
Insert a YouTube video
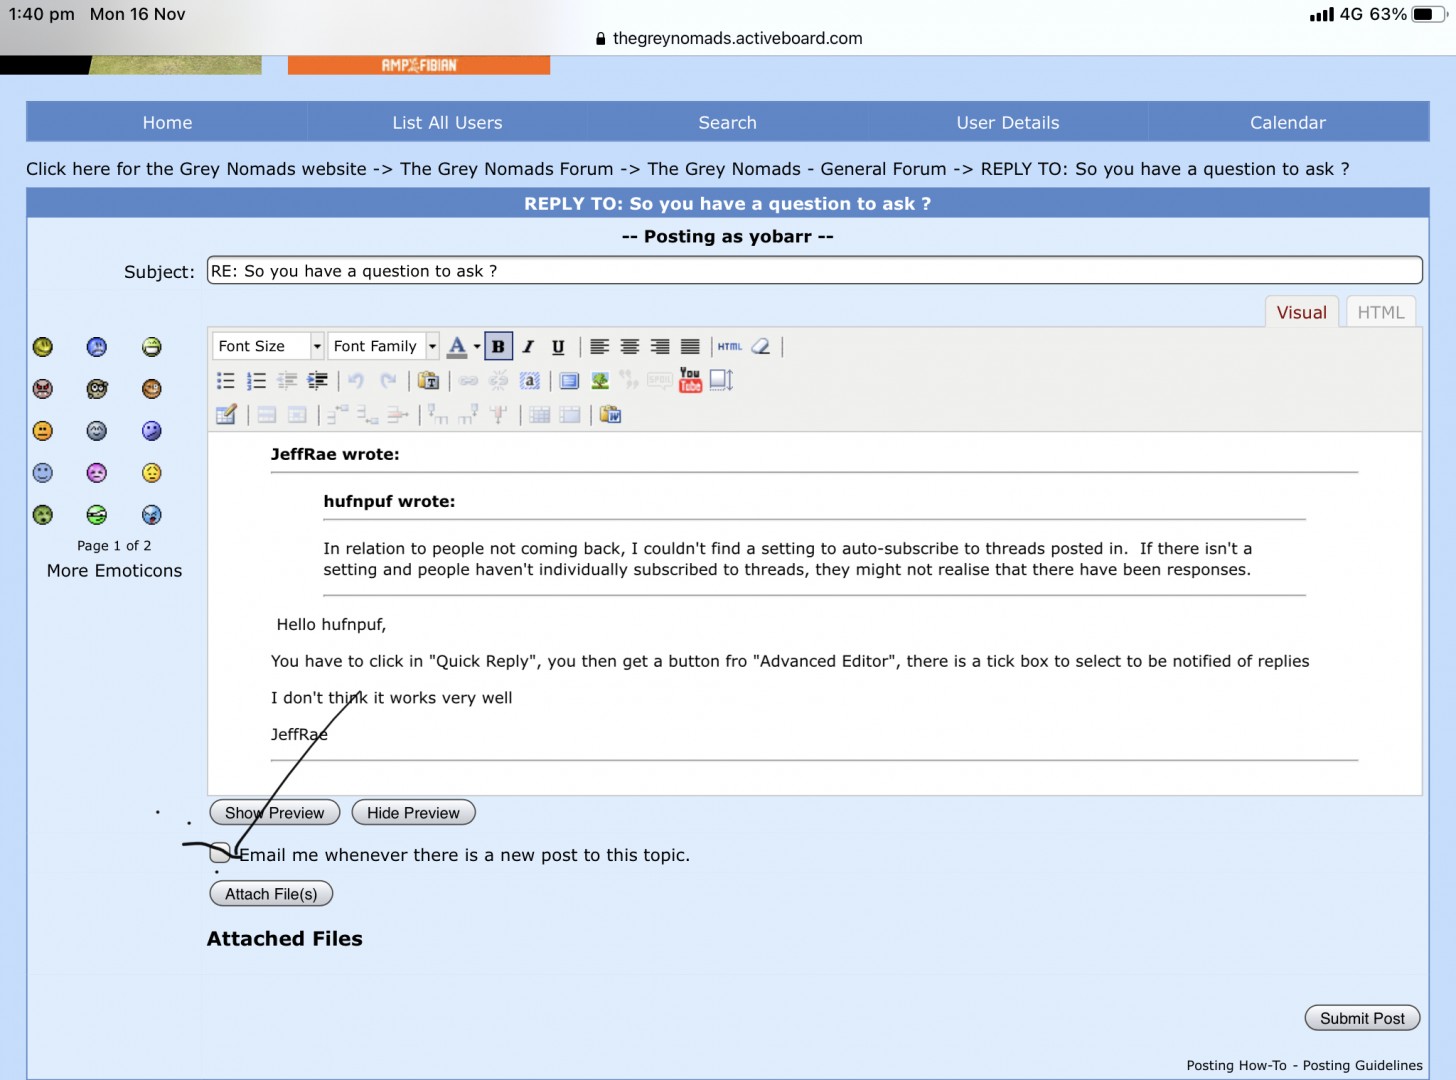(690, 380)
